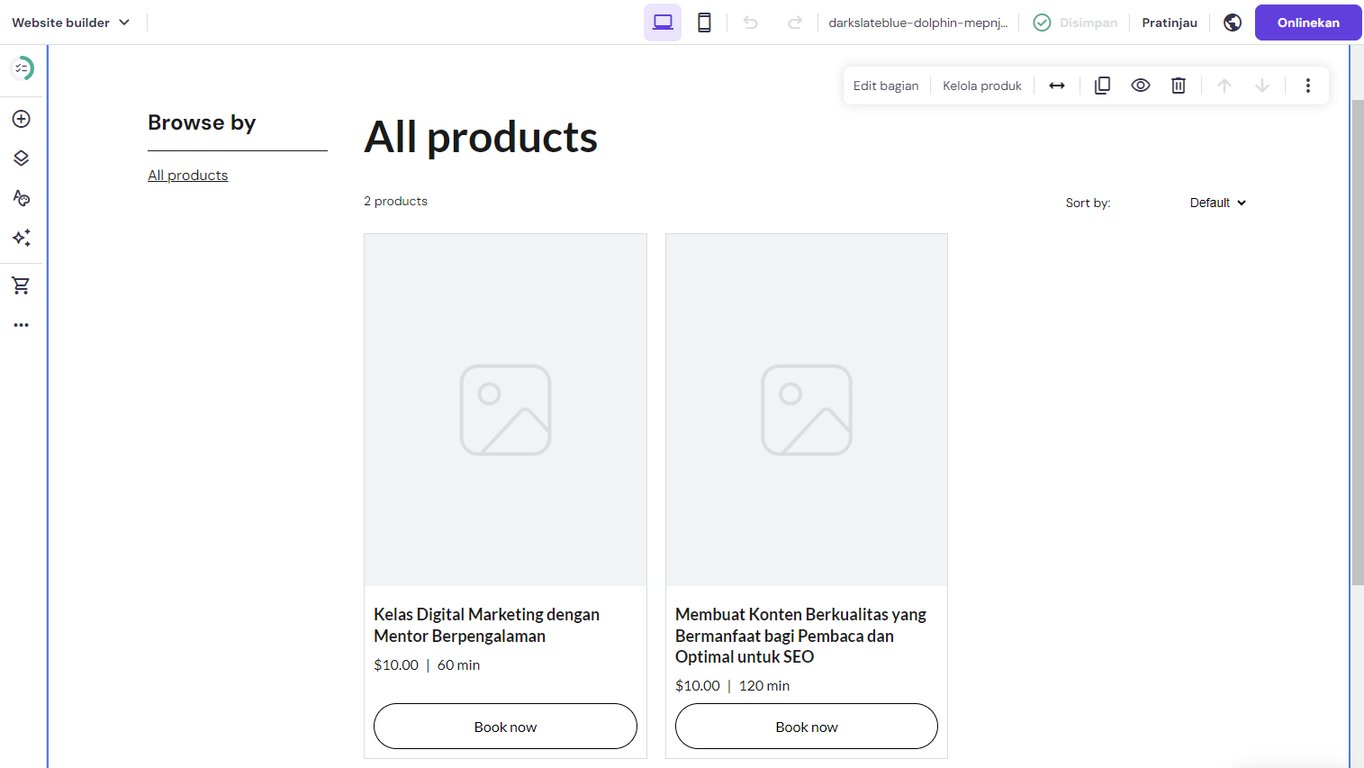Expand the Website builder dropdown menu
This screenshot has height=768, width=1364.
click(70, 21)
